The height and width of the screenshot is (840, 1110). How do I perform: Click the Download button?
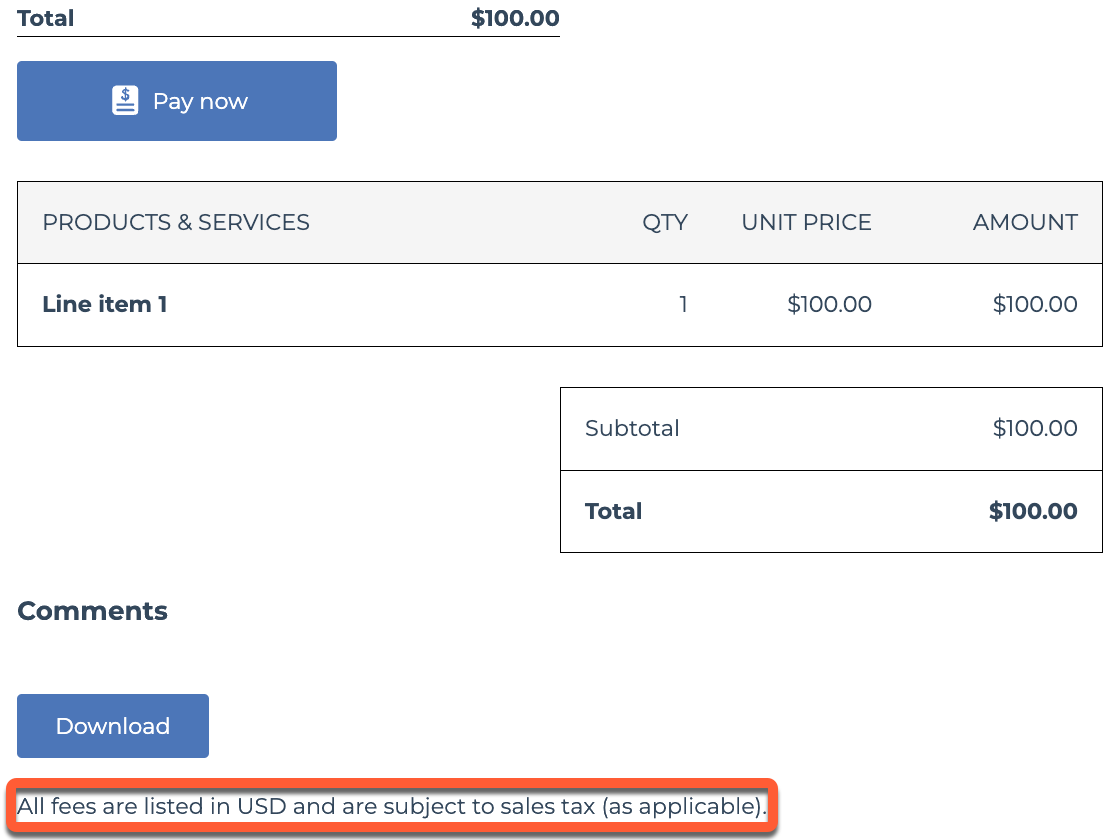point(112,726)
